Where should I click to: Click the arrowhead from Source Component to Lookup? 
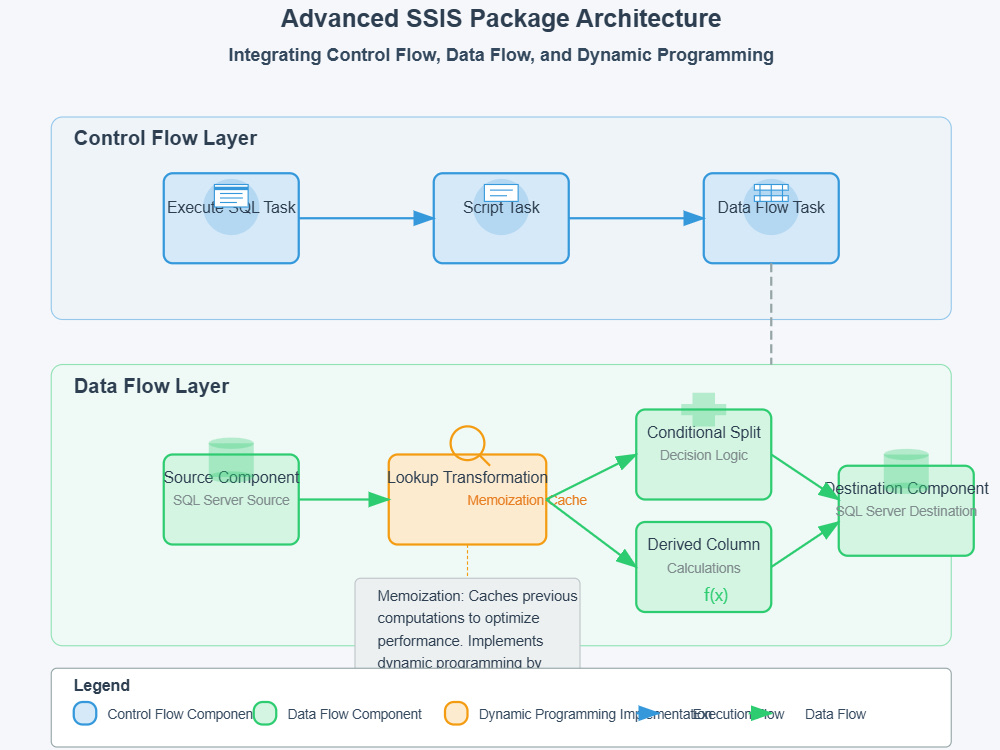pyautogui.click(x=379, y=499)
